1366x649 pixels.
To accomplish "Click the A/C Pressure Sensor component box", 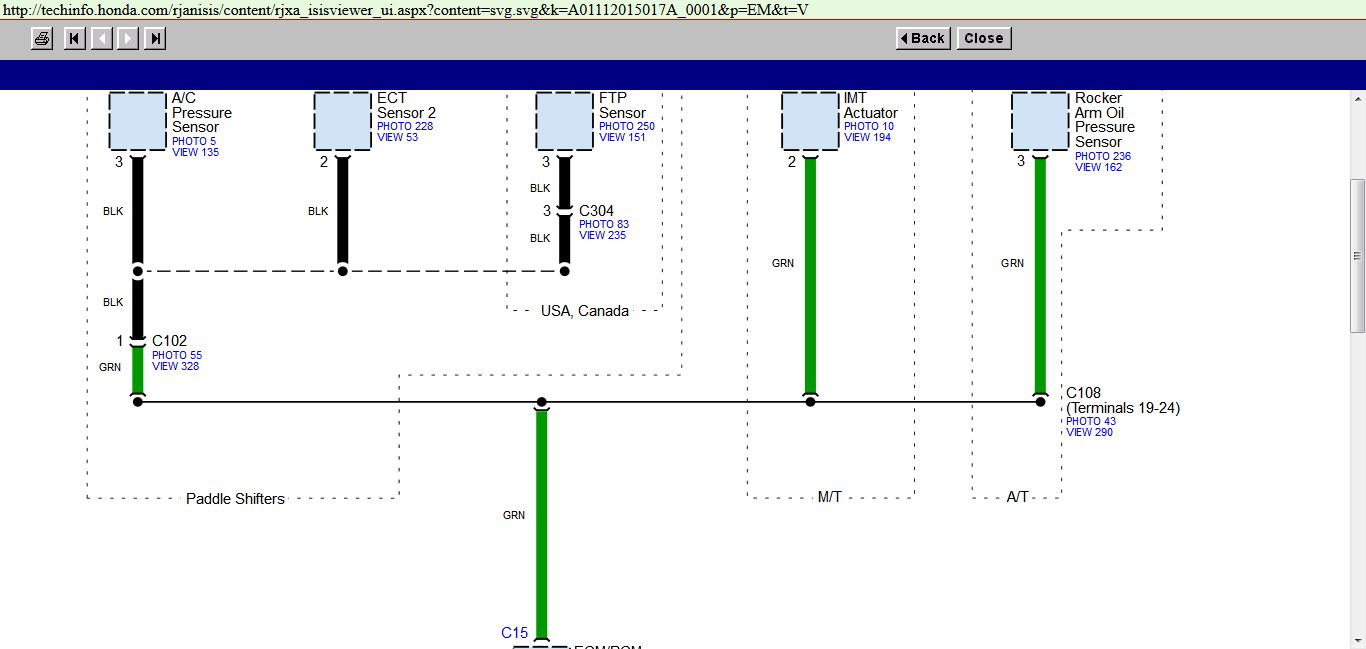I will tap(138, 121).
